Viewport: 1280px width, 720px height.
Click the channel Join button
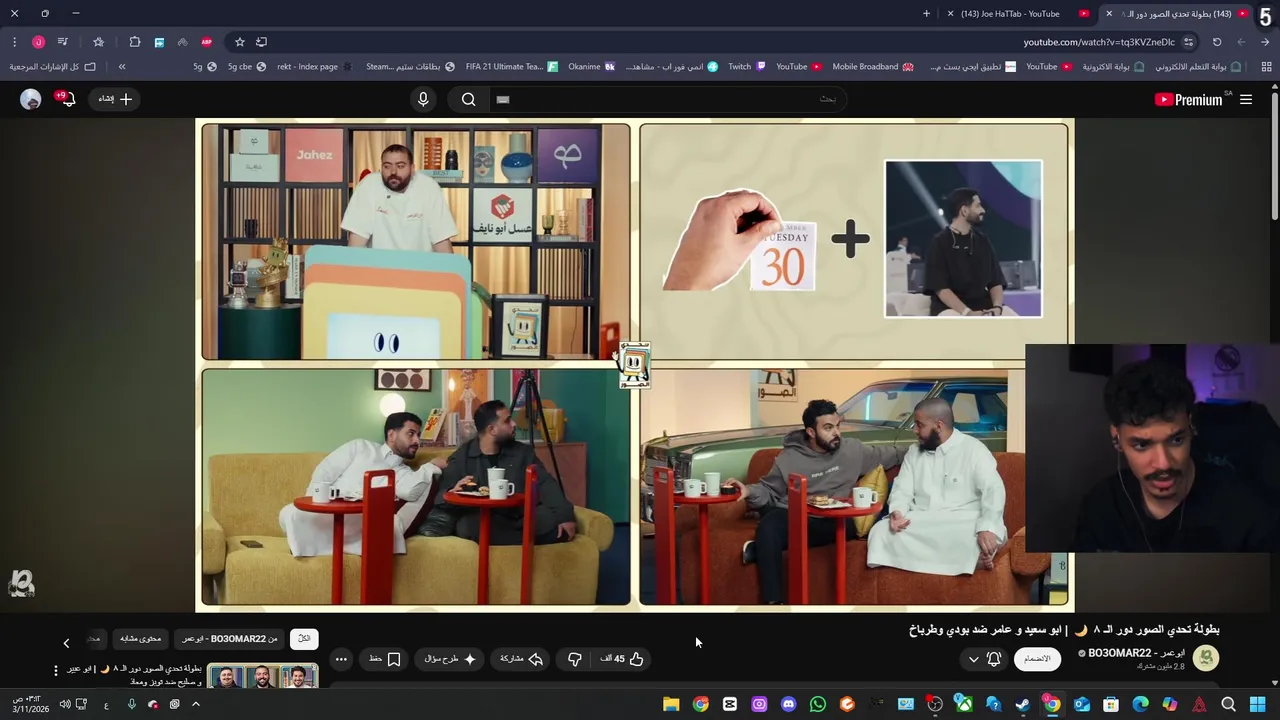(1037, 659)
